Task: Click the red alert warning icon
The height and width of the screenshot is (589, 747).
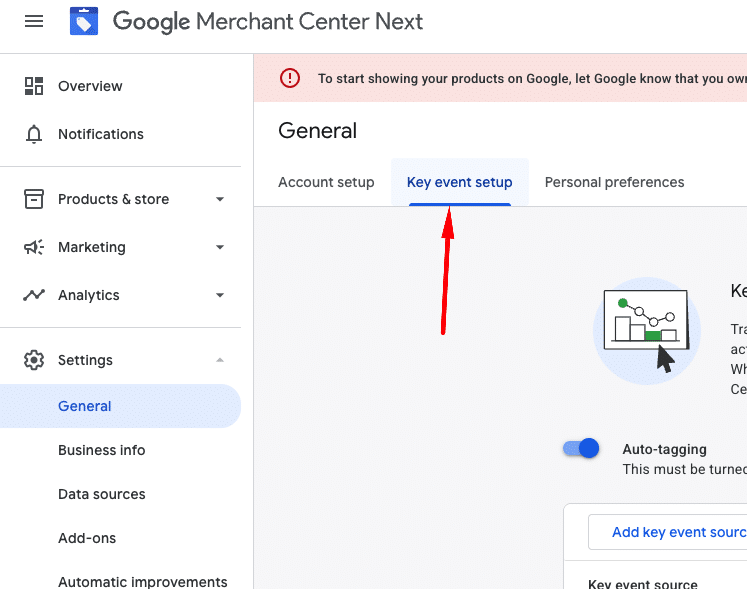Action: [290, 78]
